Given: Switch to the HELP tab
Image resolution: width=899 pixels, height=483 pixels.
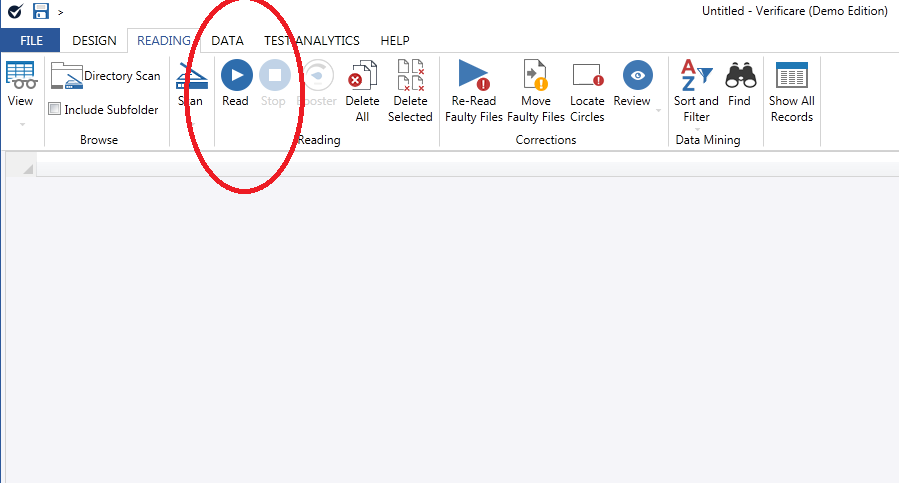Looking at the screenshot, I should [395, 41].
